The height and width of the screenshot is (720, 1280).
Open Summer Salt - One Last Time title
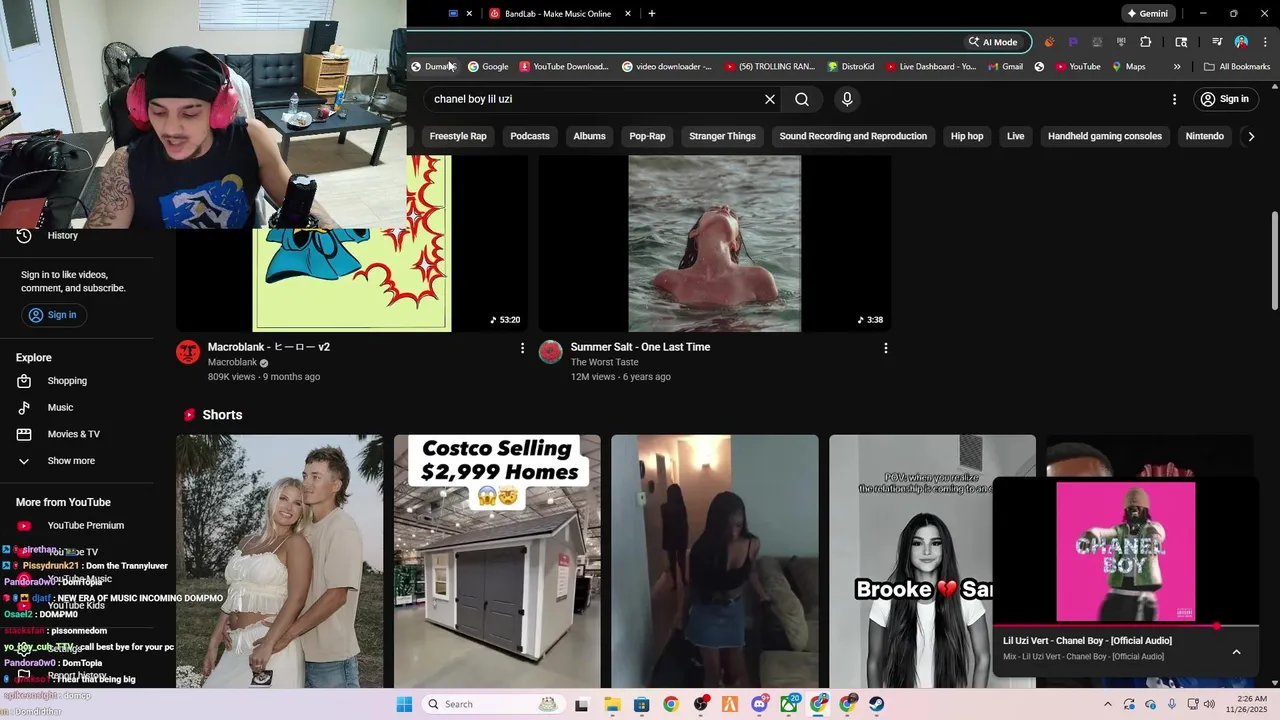[640, 347]
